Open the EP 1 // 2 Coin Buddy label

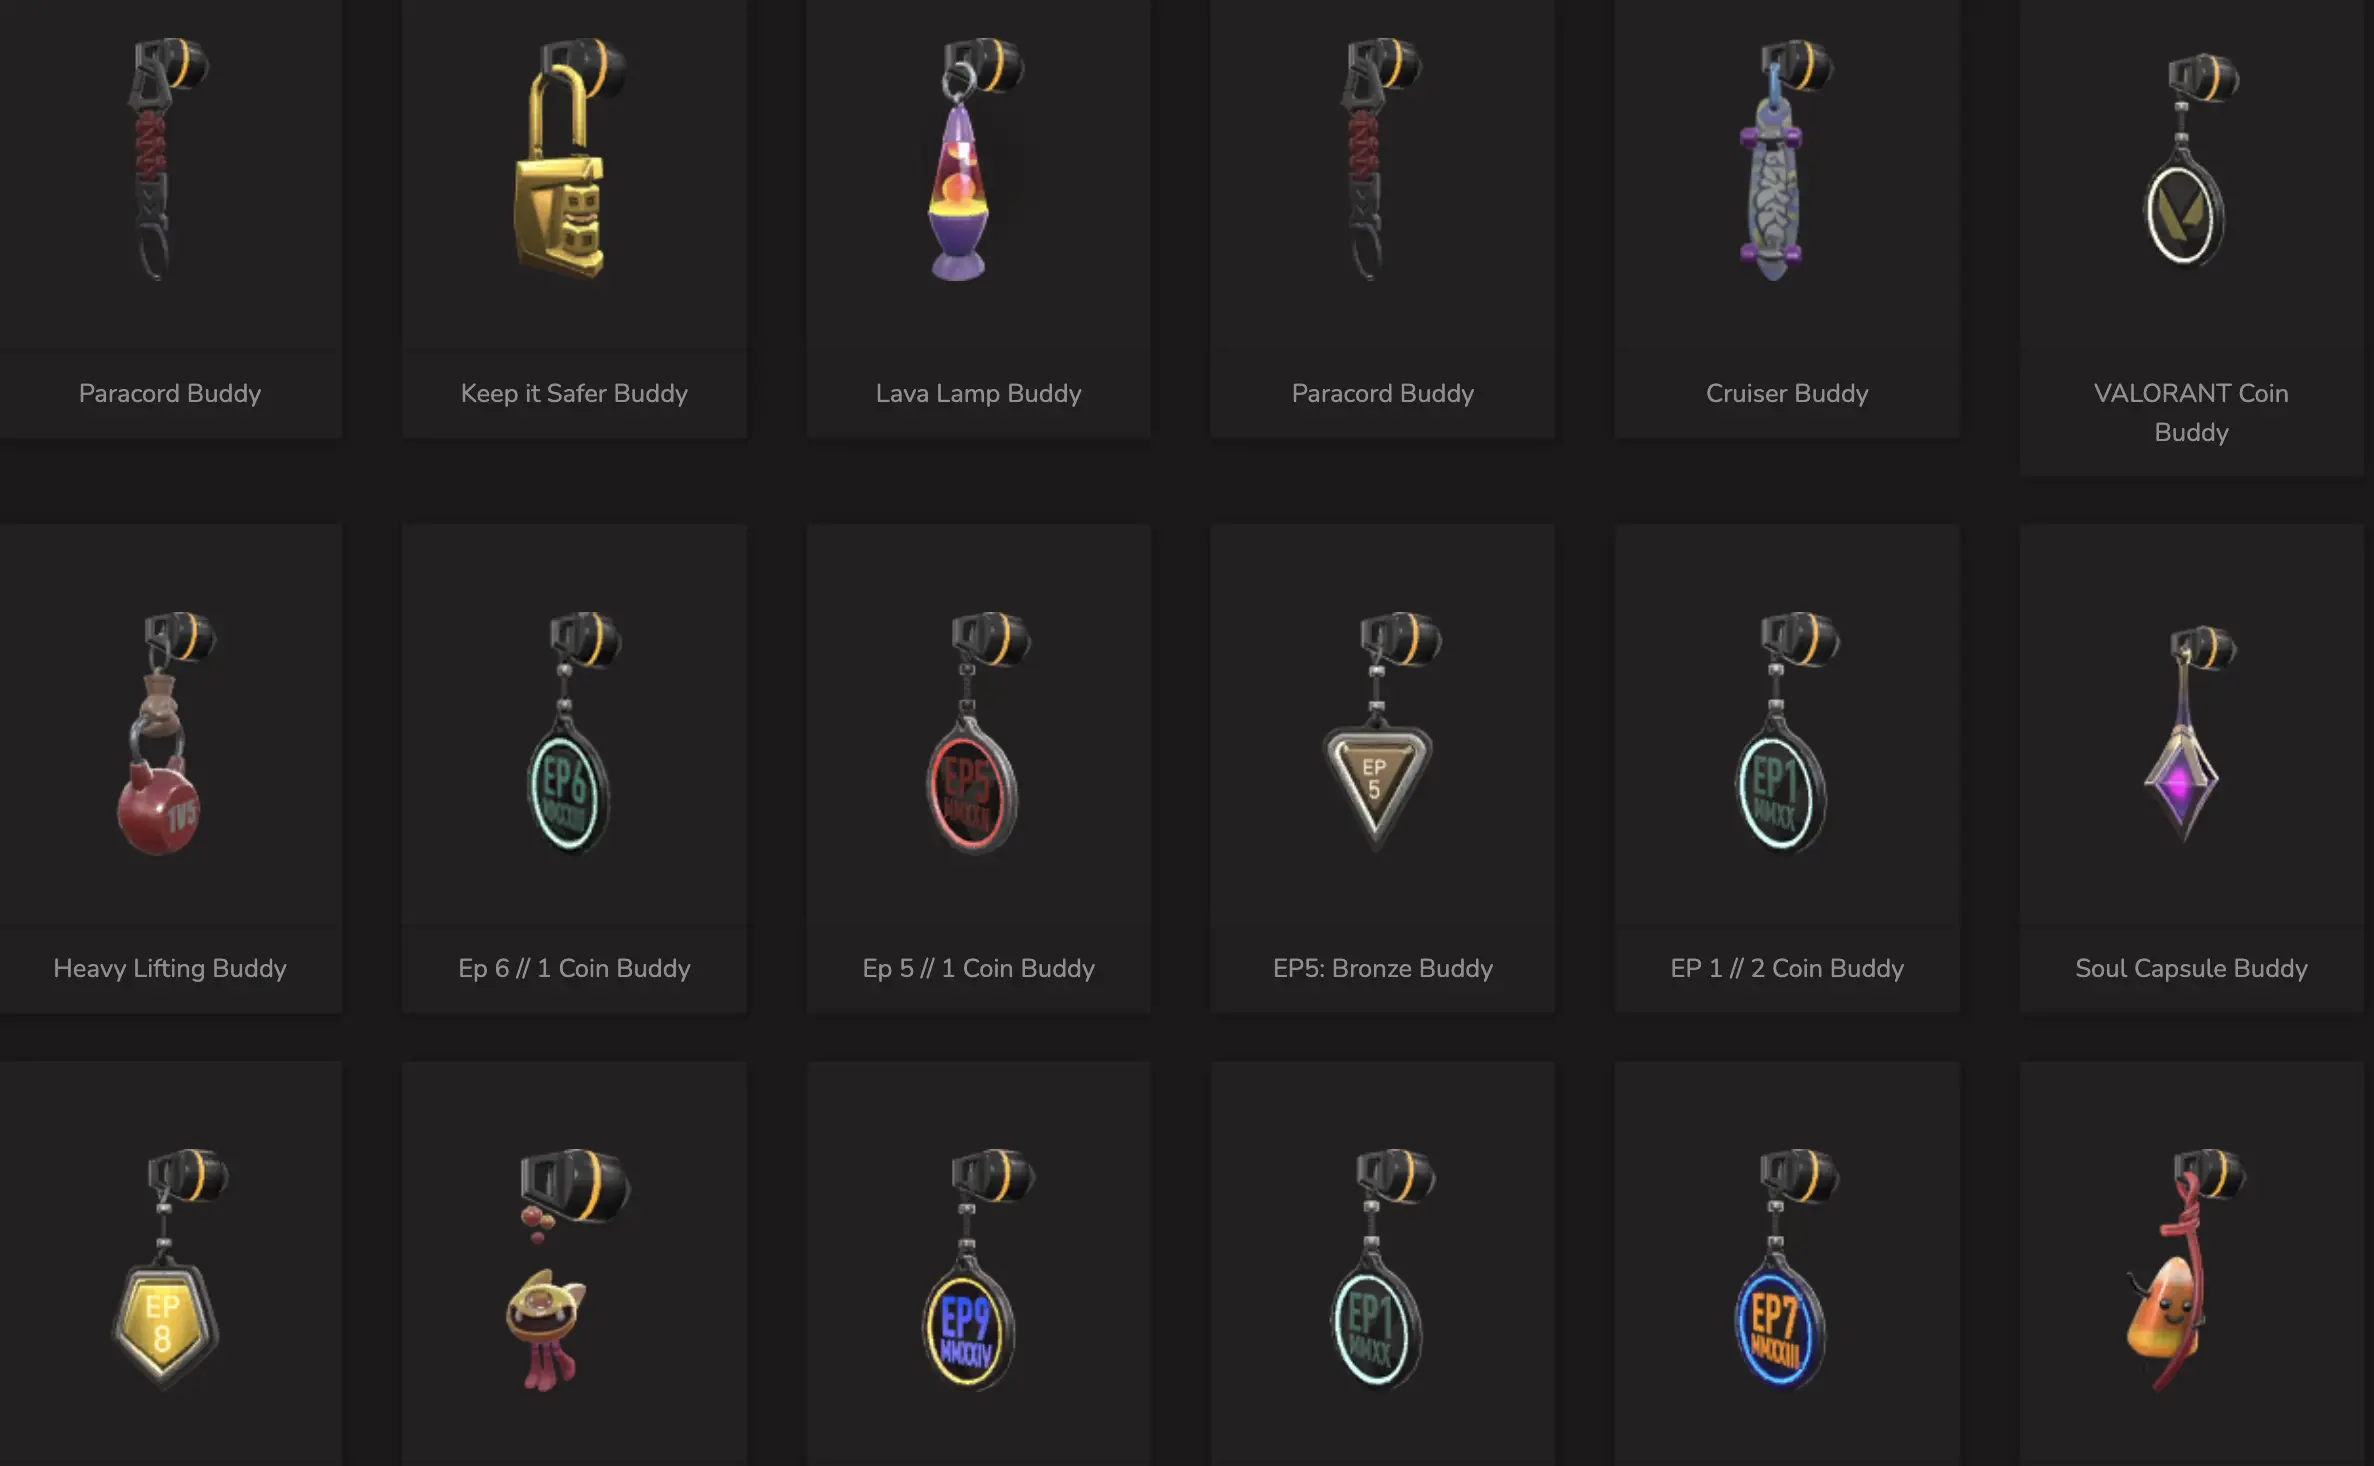point(1787,968)
